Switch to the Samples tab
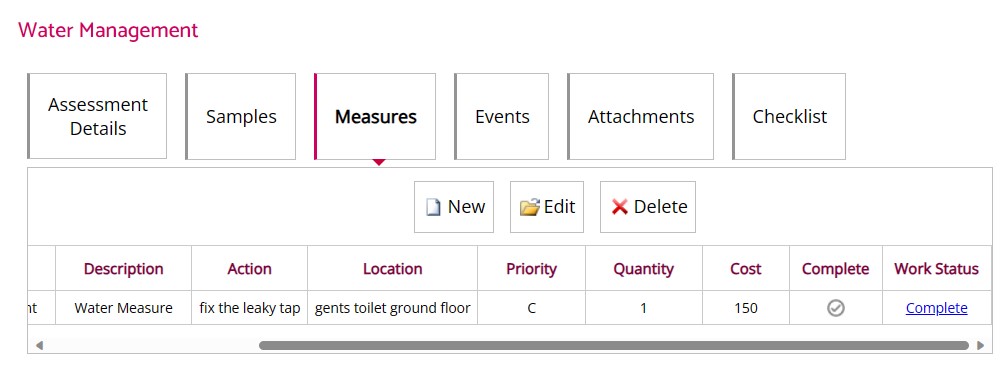This screenshot has width=1007, height=376. coord(241,116)
